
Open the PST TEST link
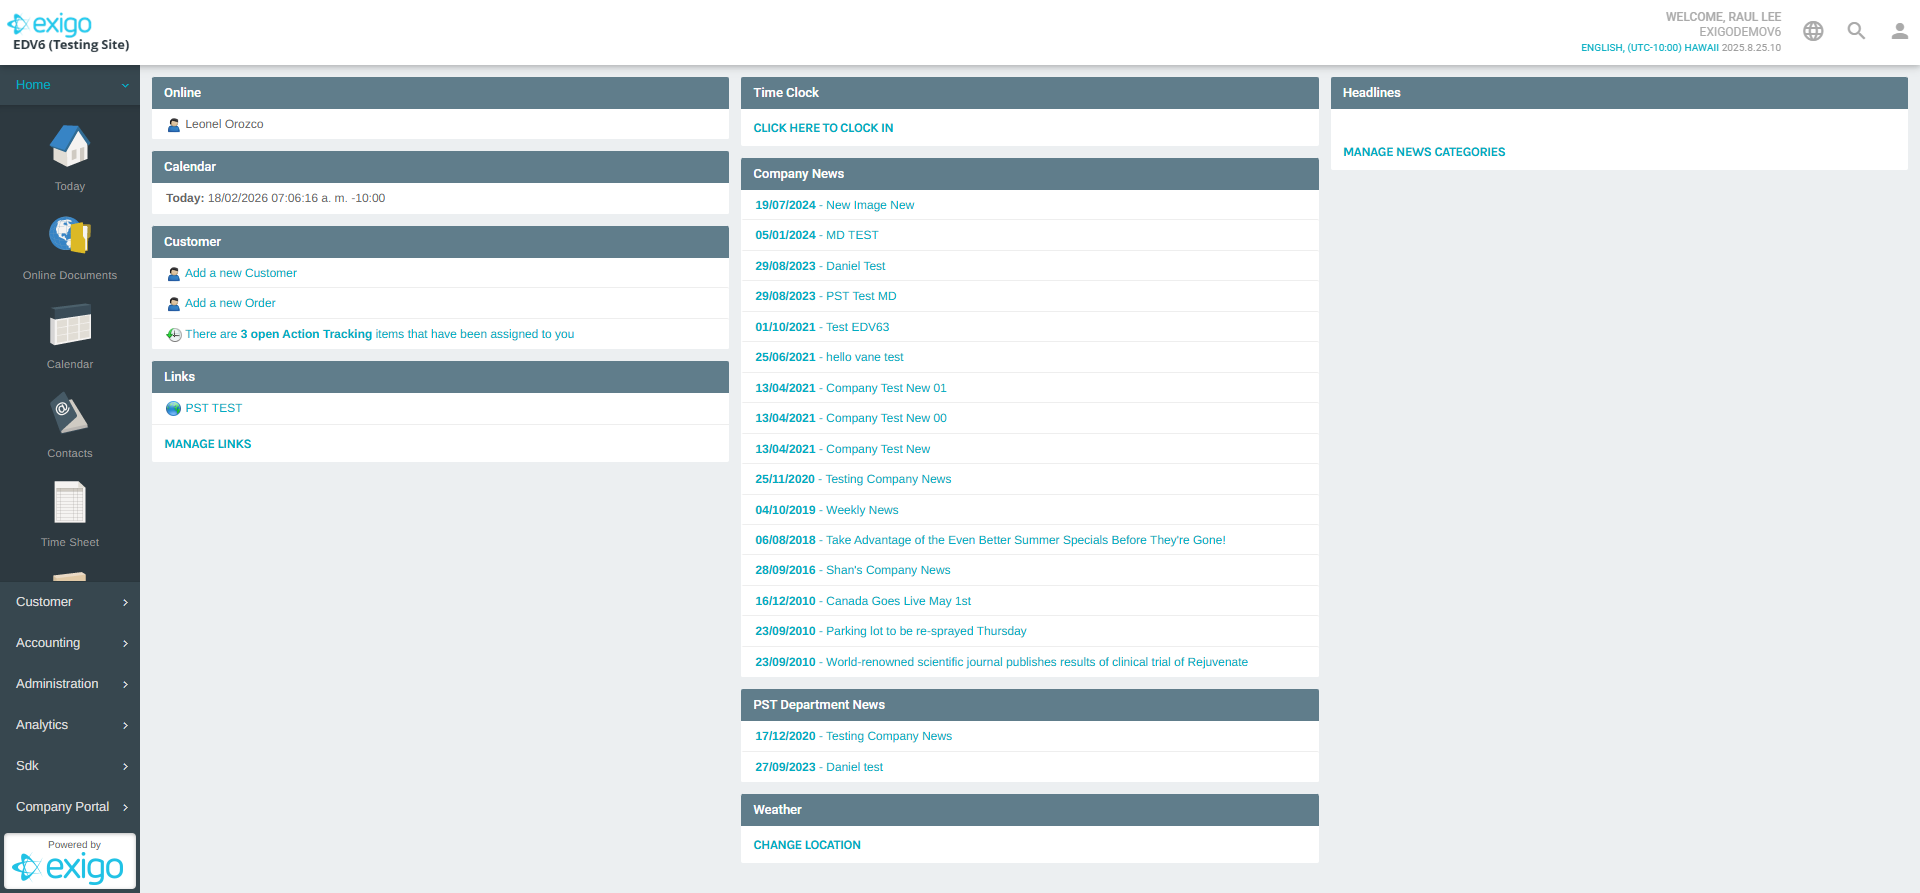pyautogui.click(x=214, y=408)
